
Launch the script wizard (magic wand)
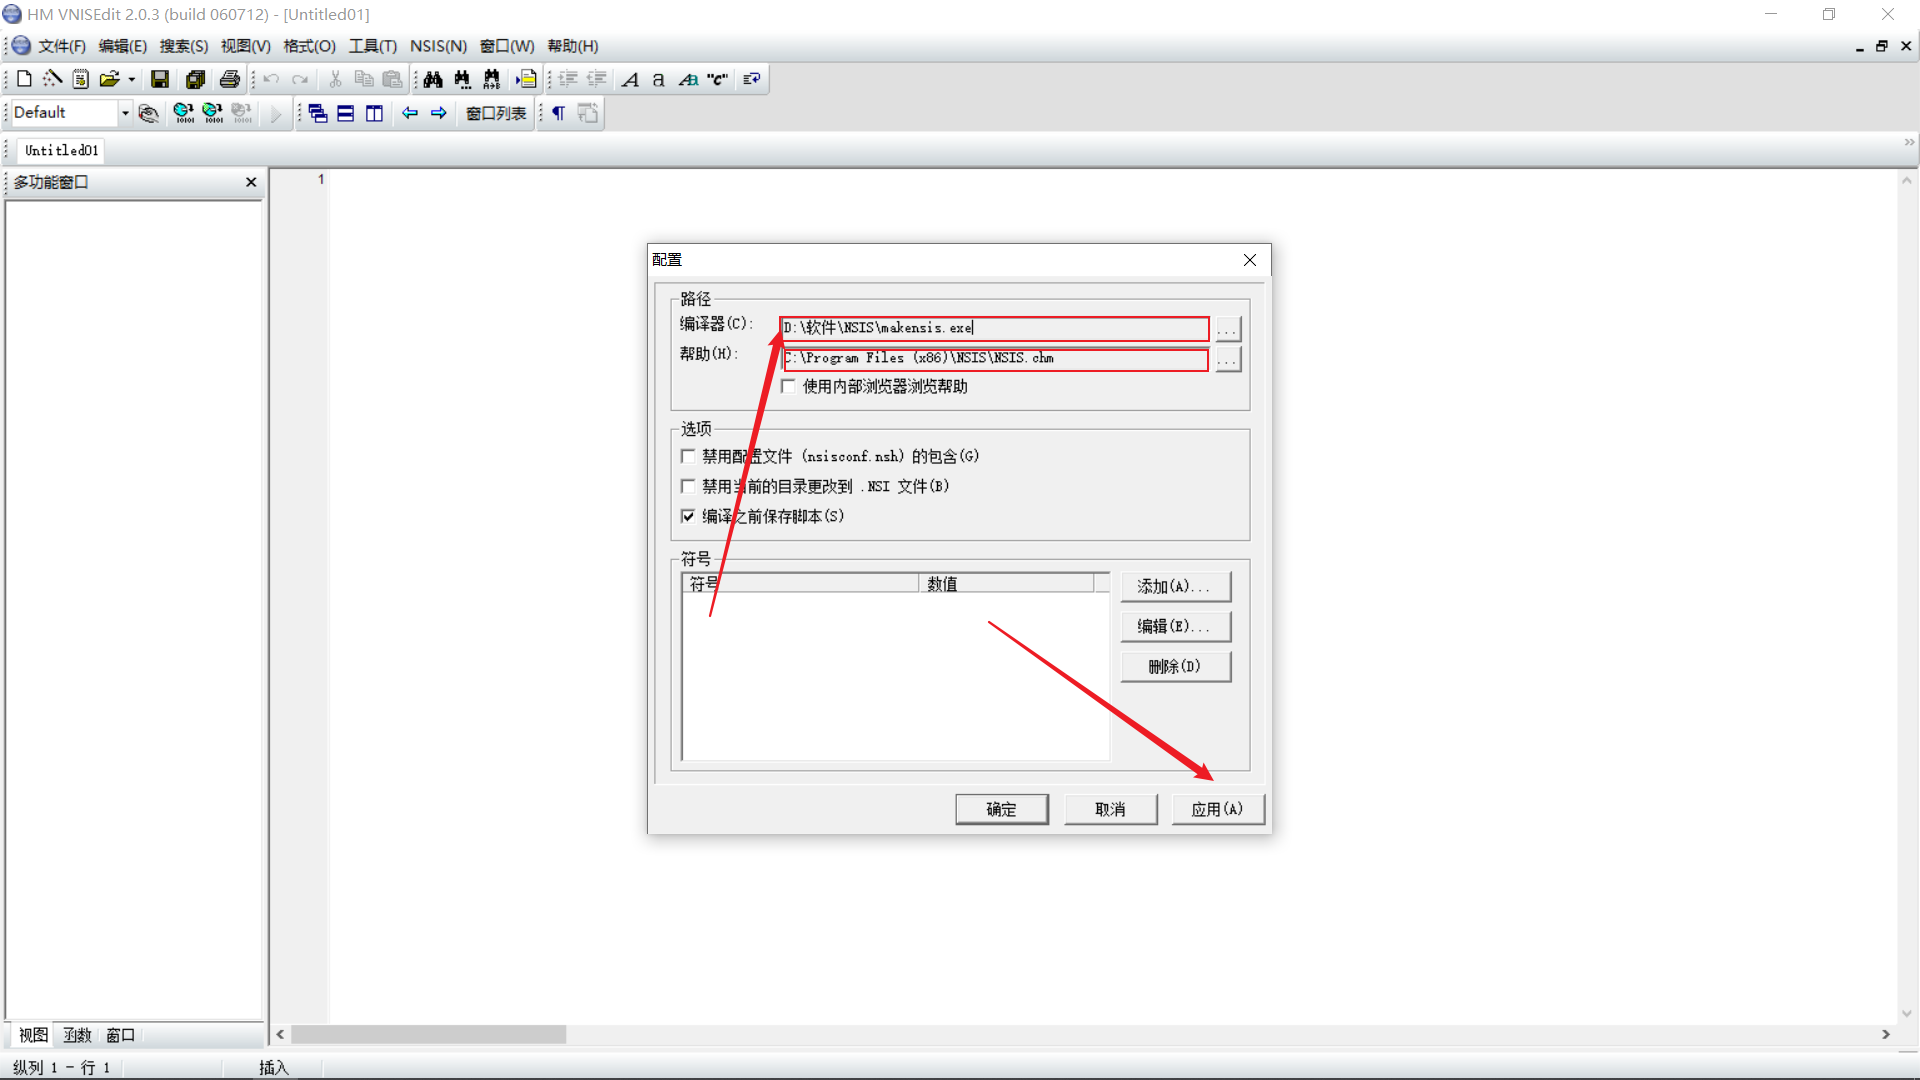(52, 79)
